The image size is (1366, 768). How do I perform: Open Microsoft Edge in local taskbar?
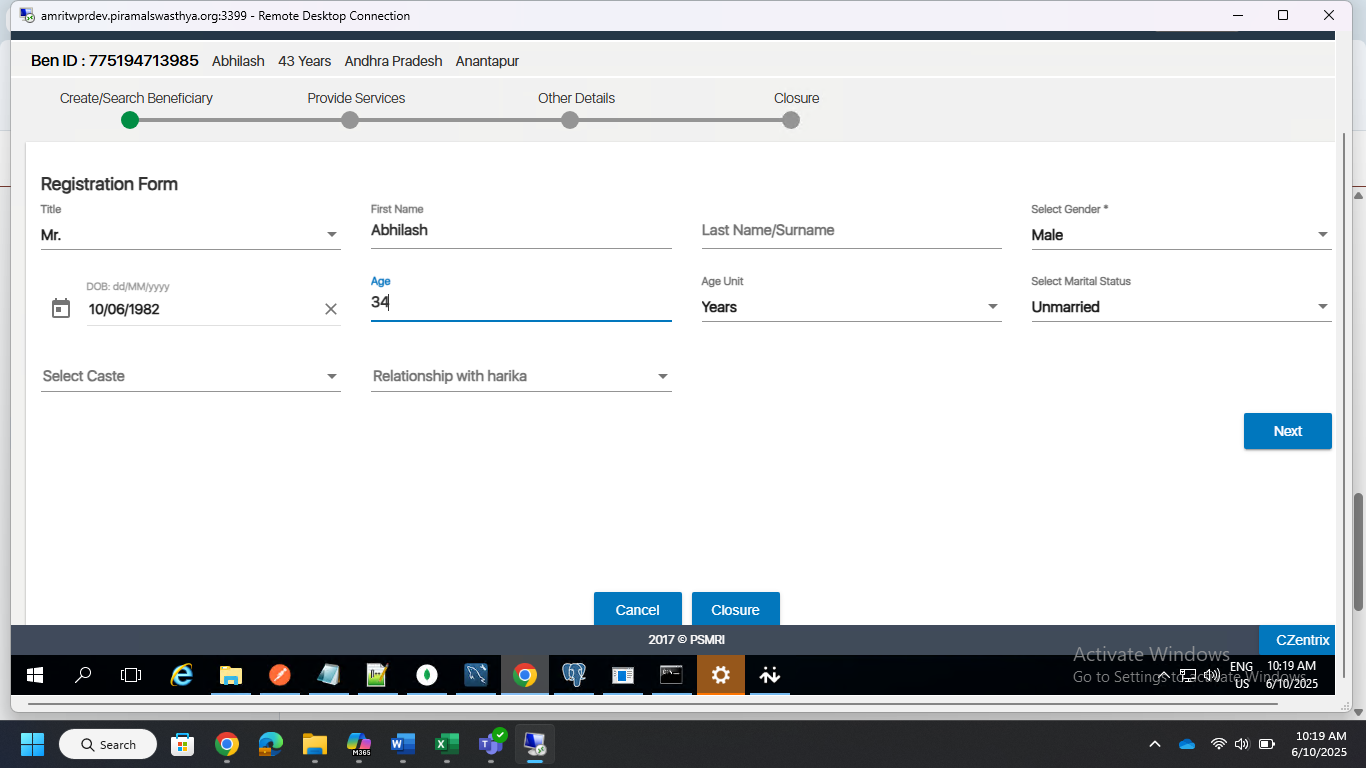click(271, 744)
